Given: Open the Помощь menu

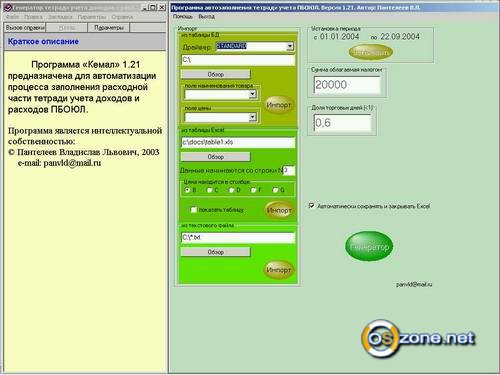Looking at the screenshot, I should (183, 16).
